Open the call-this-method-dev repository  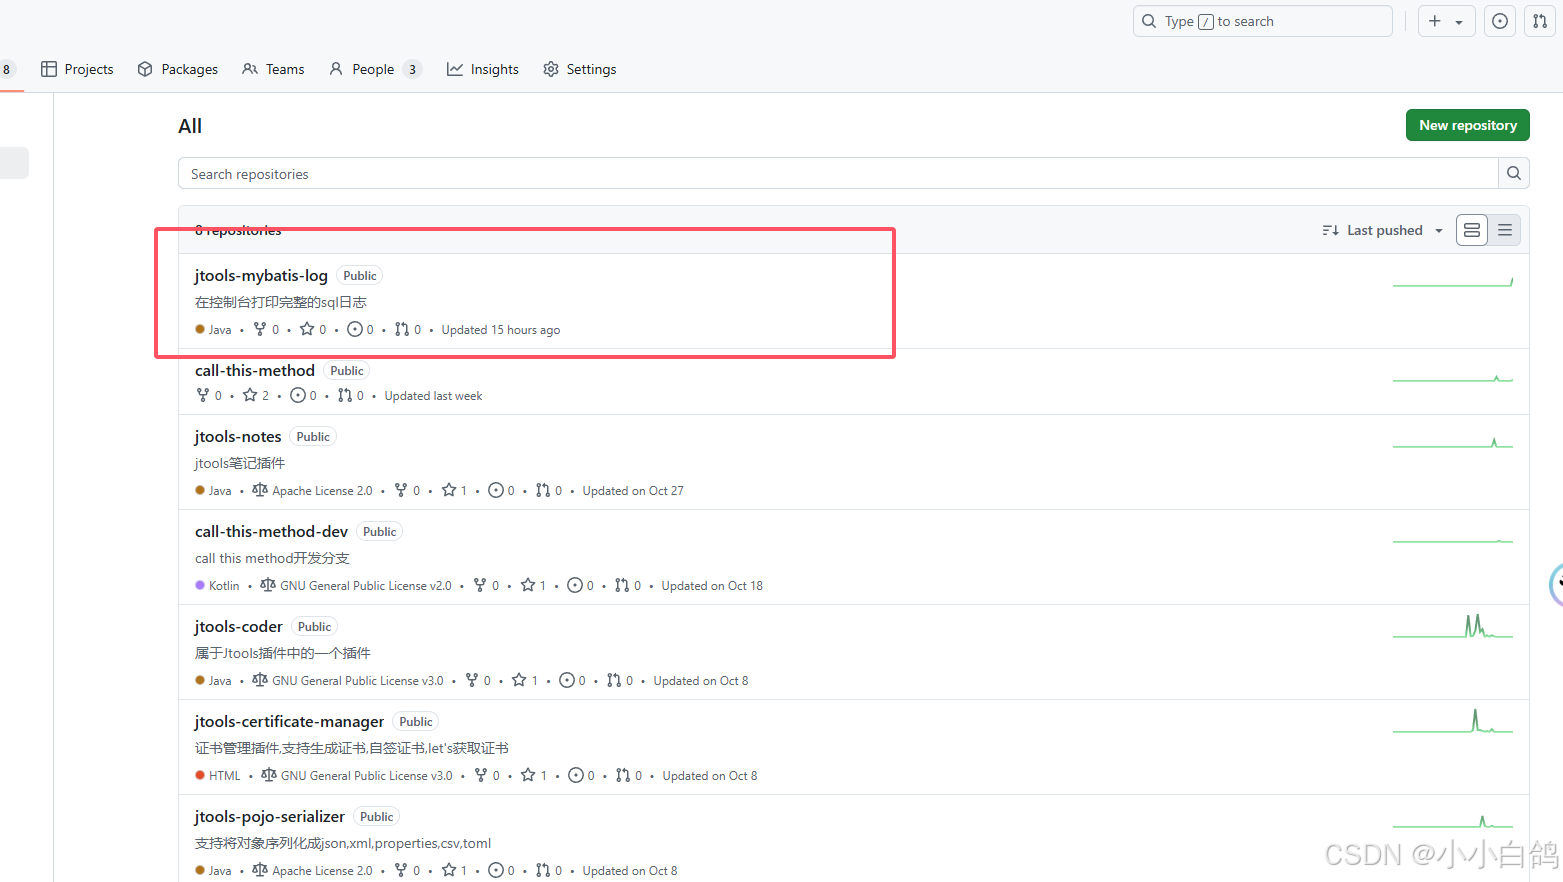271,531
